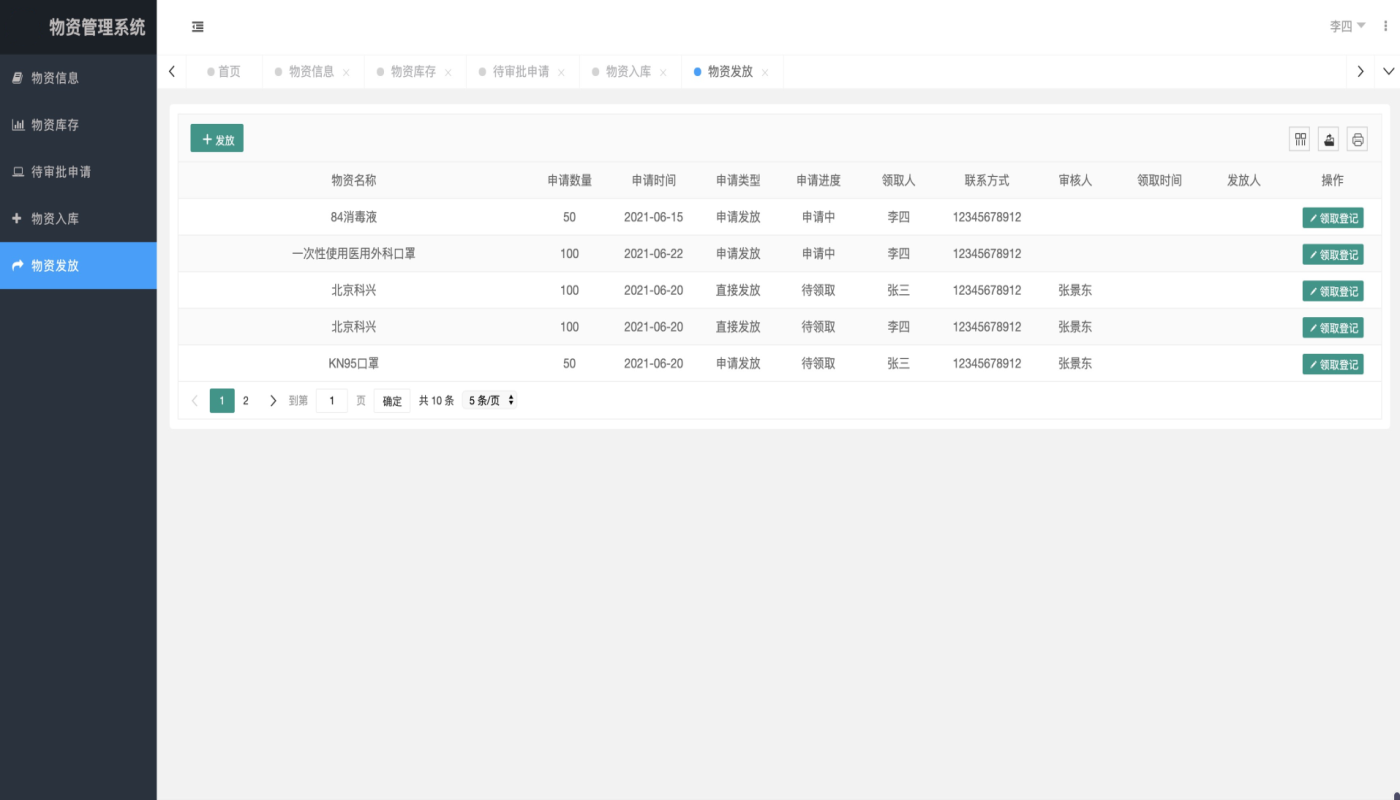Screen dimensions: 1400x800
Task: Click 领取登记 for 北京科兴 张三 row
Action: click(1333, 291)
